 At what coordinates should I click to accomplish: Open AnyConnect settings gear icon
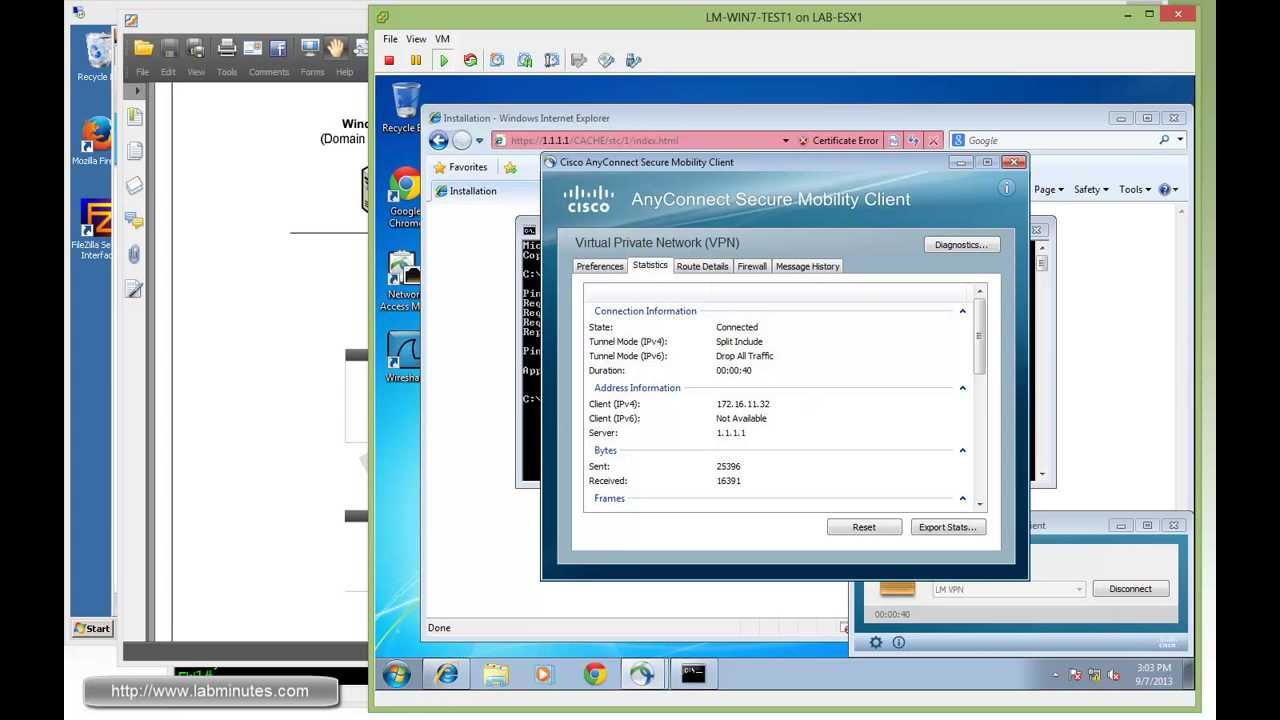click(876, 642)
